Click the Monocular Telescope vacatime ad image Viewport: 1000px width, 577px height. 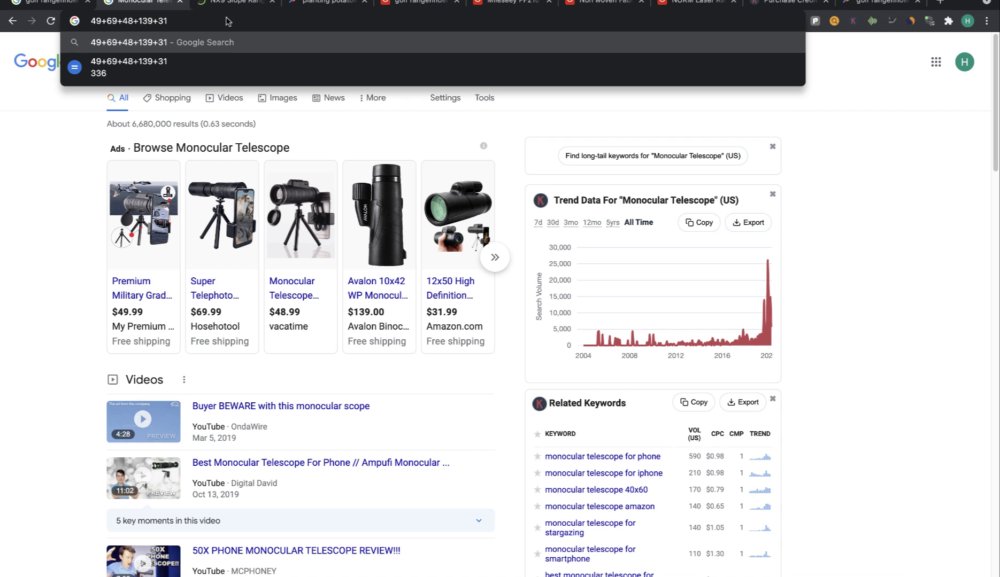pyautogui.click(x=300, y=214)
